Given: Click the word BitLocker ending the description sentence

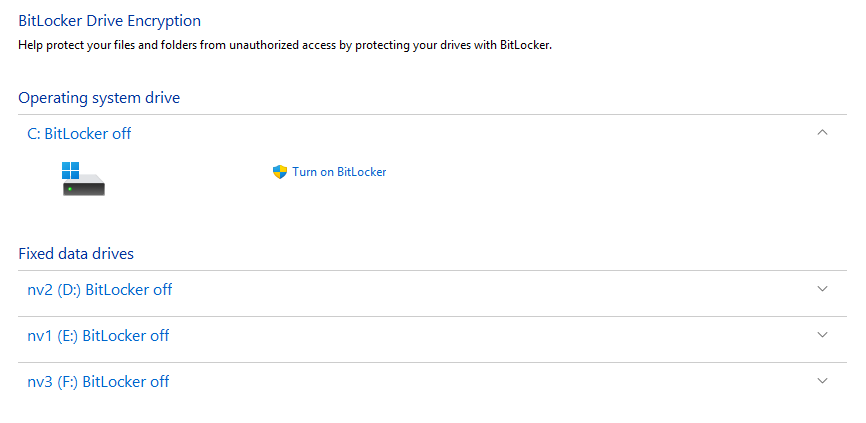Looking at the screenshot, I should [524, 46].
